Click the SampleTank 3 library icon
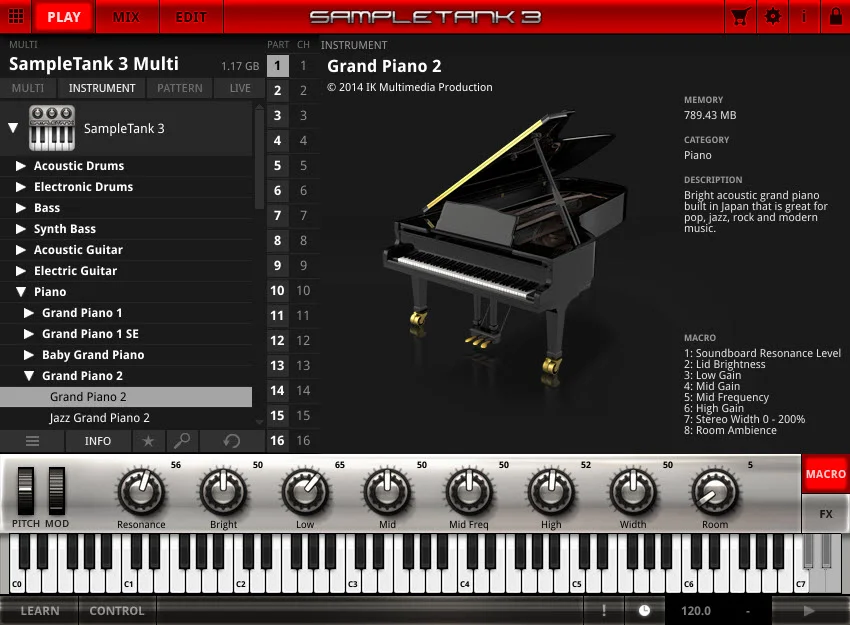Image resolution: width=850 pixels, height=625 pixels. click(x=51, y=128)
